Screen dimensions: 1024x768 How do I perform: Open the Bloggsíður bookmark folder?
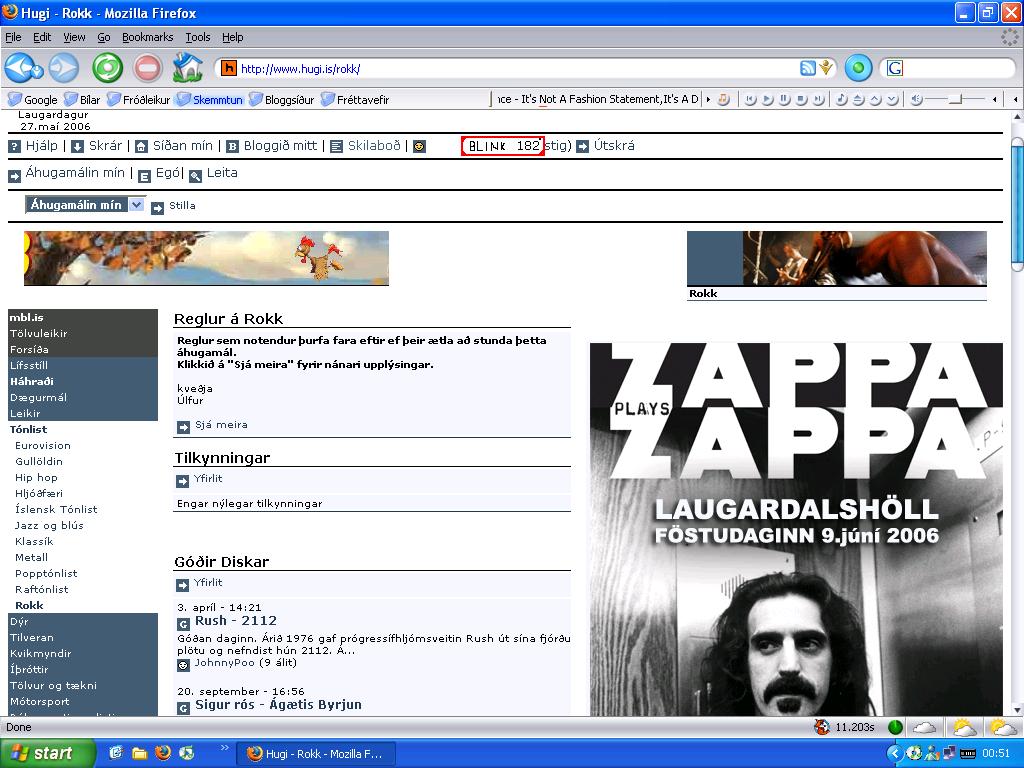coord(281,99)
